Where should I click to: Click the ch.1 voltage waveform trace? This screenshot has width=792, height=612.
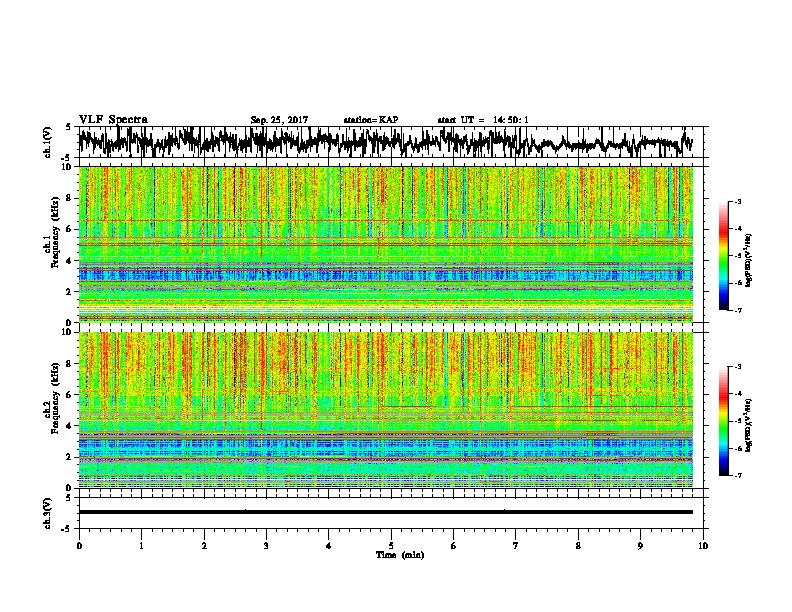tap(385, 142)
